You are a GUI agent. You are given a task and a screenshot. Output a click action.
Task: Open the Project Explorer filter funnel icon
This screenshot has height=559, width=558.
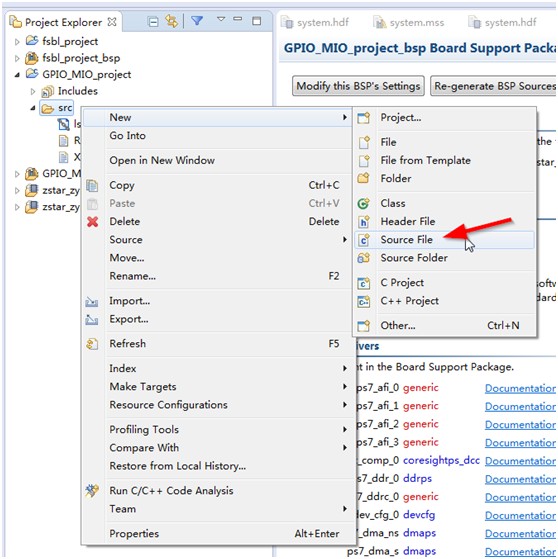(197, 21)
